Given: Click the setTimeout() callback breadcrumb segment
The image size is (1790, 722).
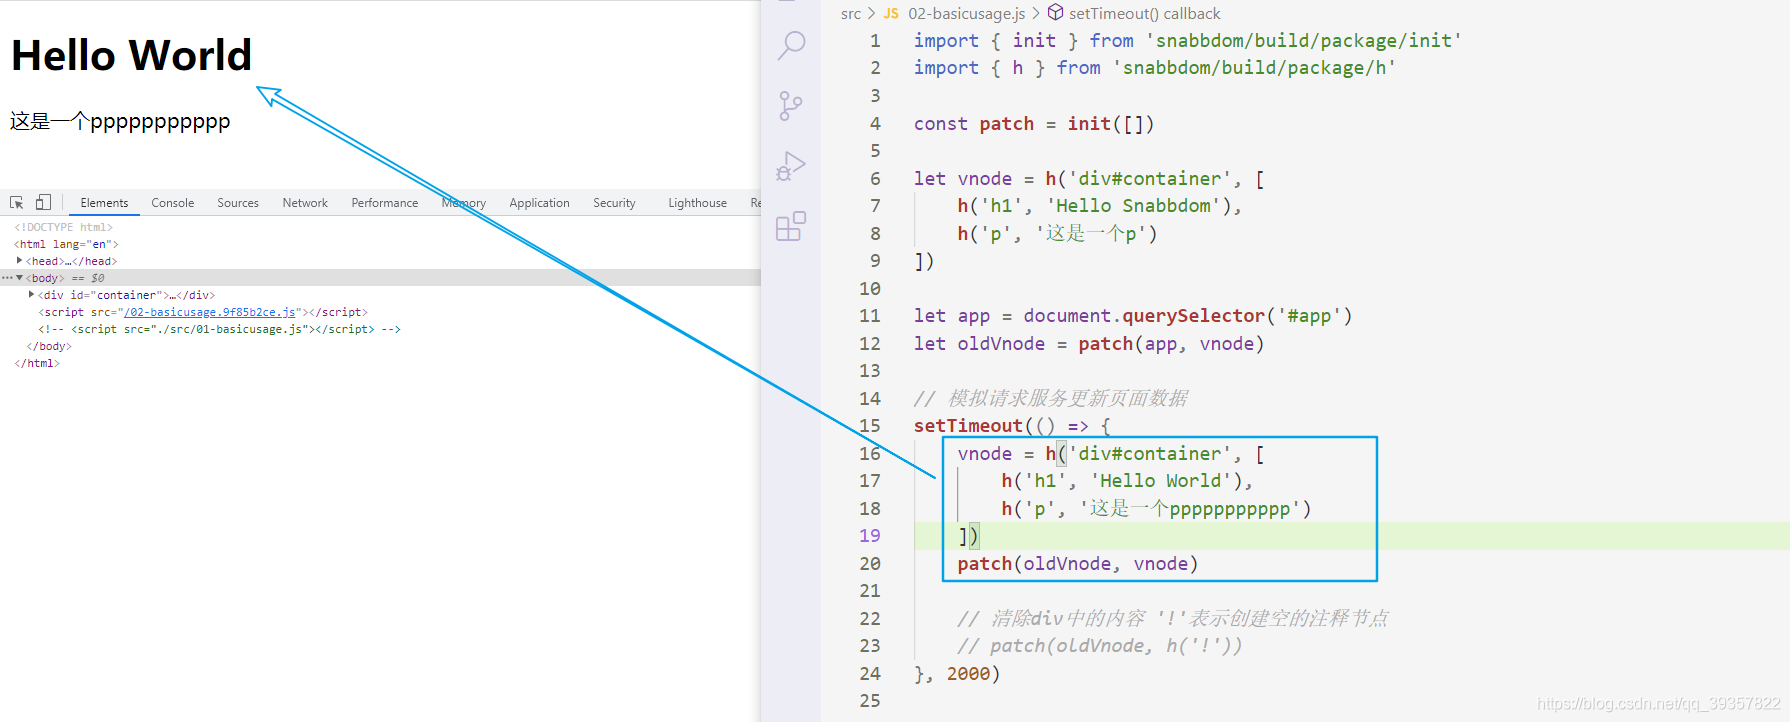Looking at the screenshot, I should pos(1144,14).
